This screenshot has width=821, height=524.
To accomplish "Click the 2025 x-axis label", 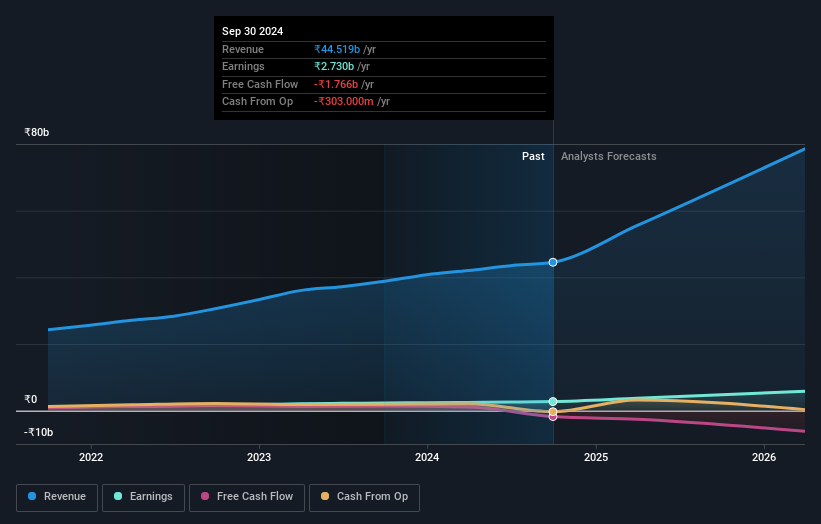I will pyautogui.click(x=596, y=457).
